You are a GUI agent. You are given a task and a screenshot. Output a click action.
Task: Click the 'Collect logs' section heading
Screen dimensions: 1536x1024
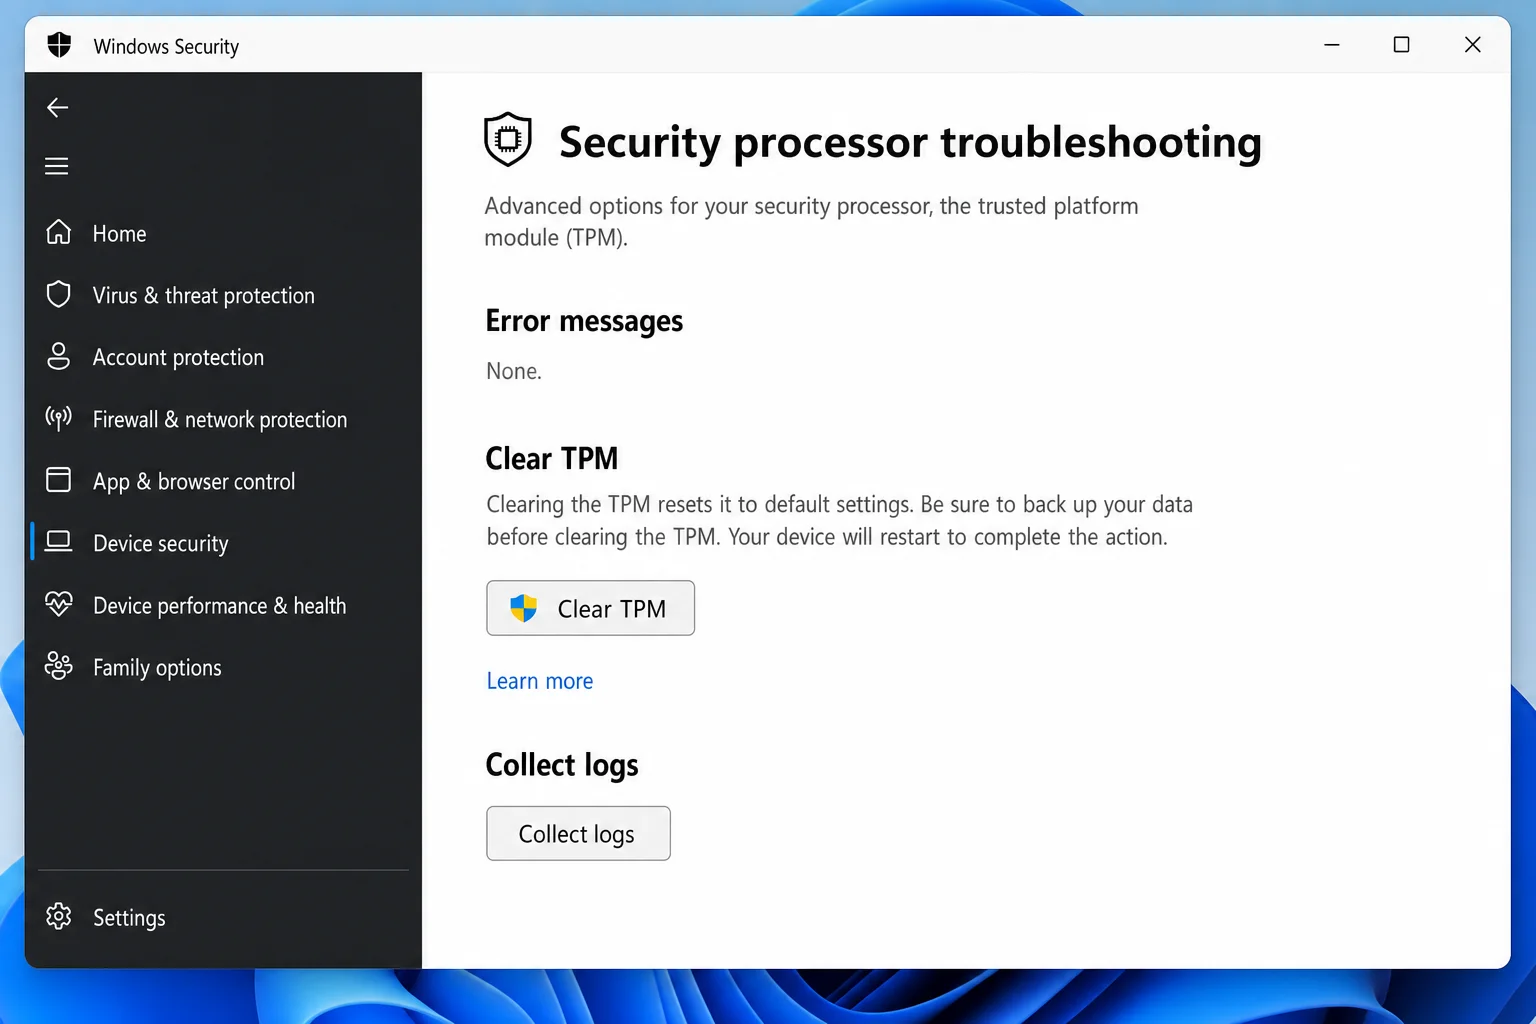point(562,765)
